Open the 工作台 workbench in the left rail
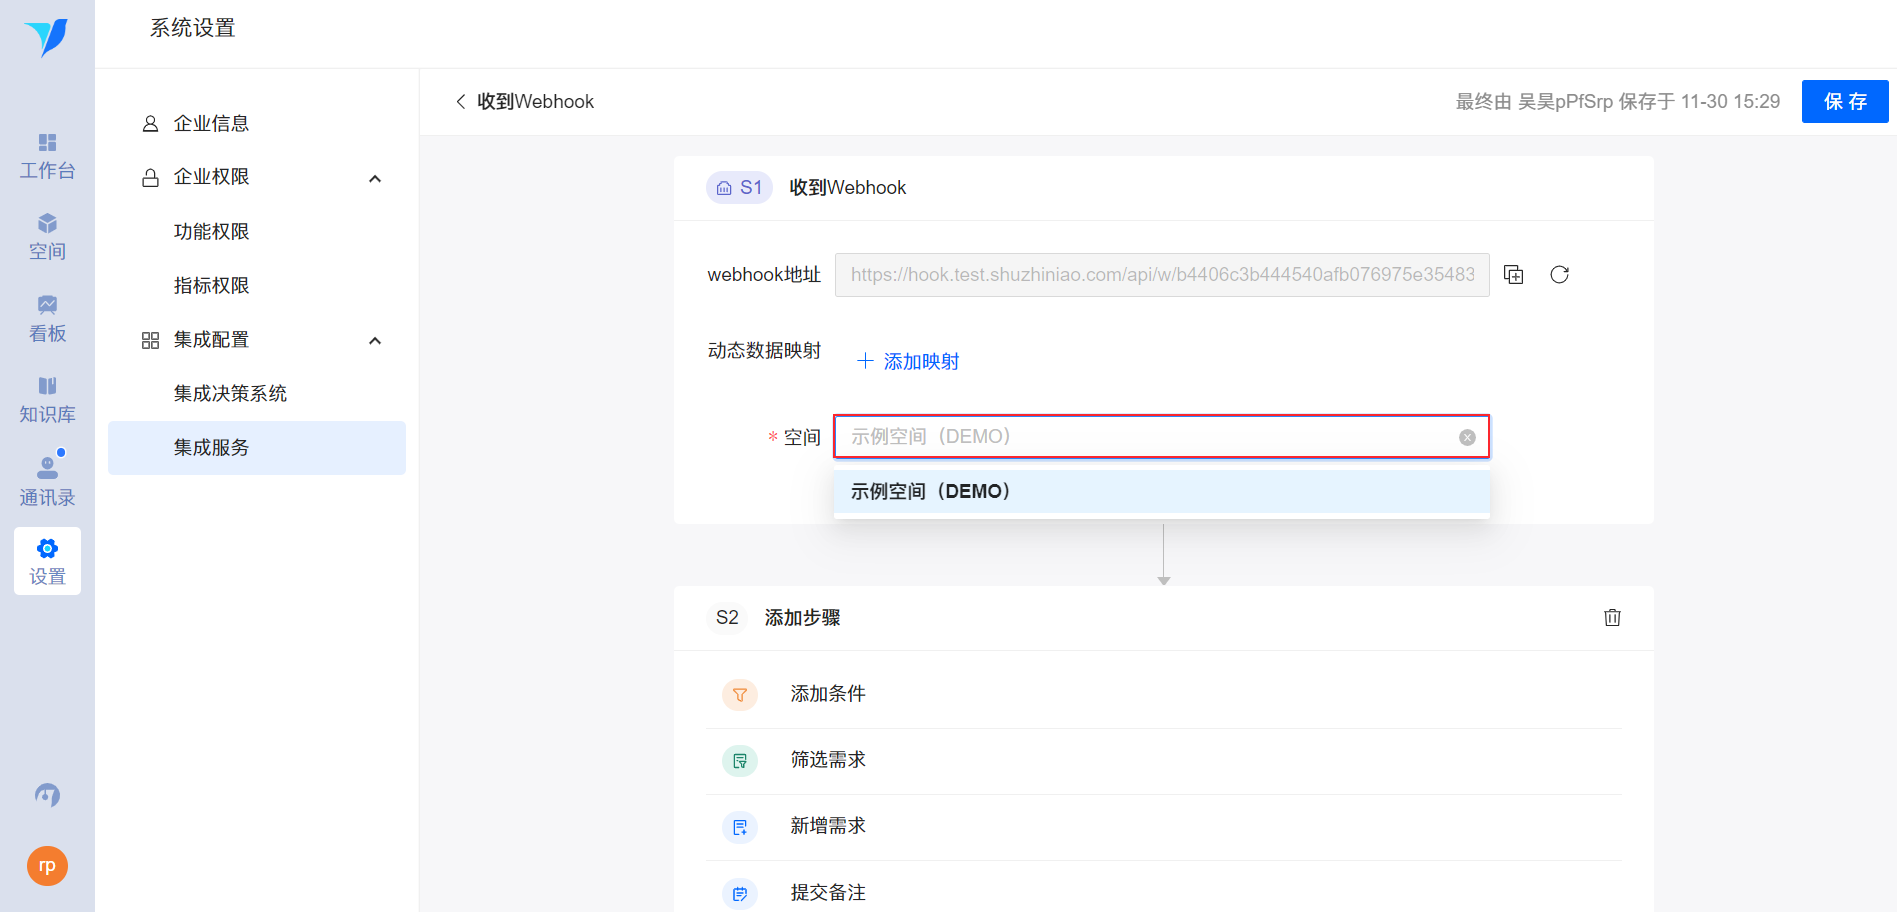 (x=47, y=157)
